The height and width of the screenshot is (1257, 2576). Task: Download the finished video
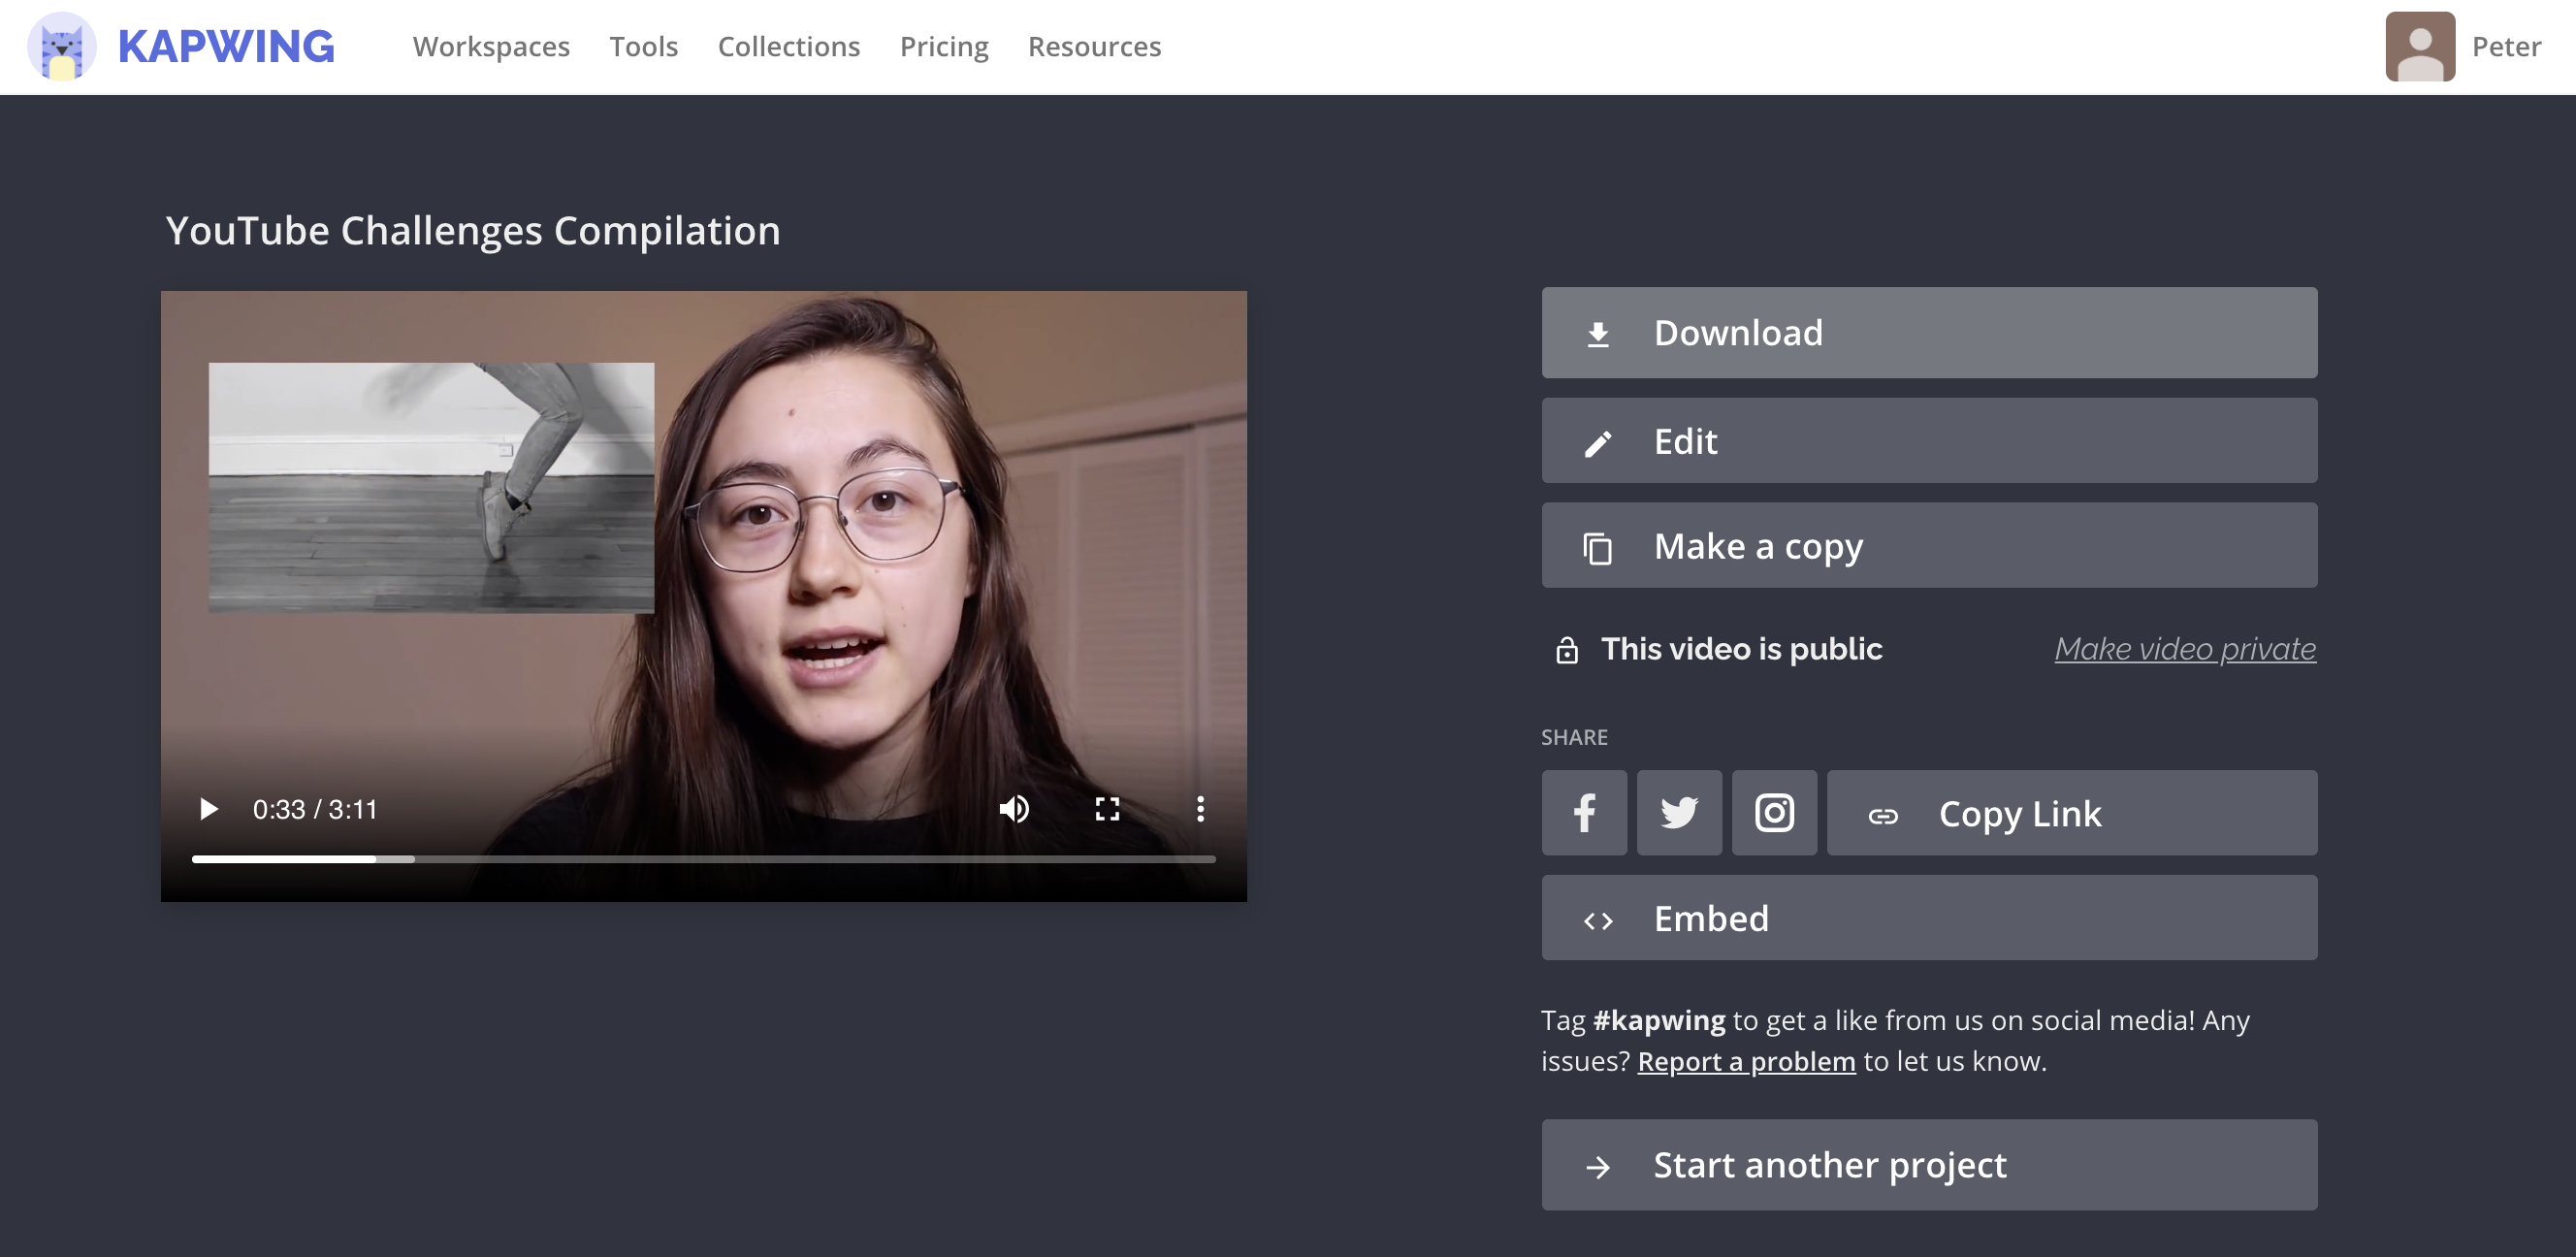click(1928, 333)
